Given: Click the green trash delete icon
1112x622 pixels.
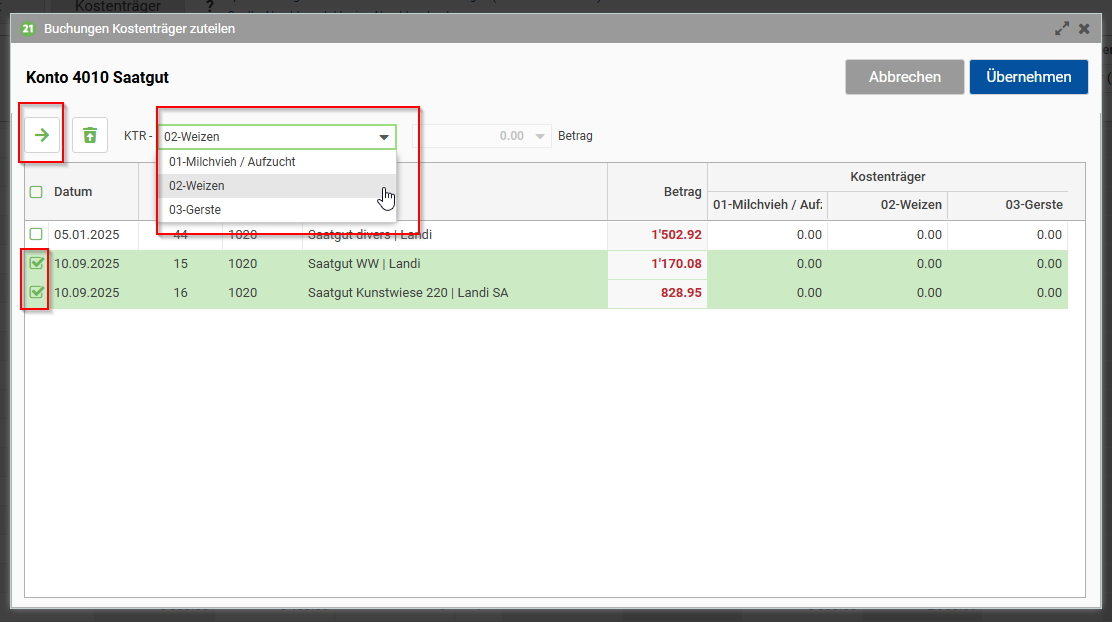Looking at the screenshot, I should click(90, 135).
